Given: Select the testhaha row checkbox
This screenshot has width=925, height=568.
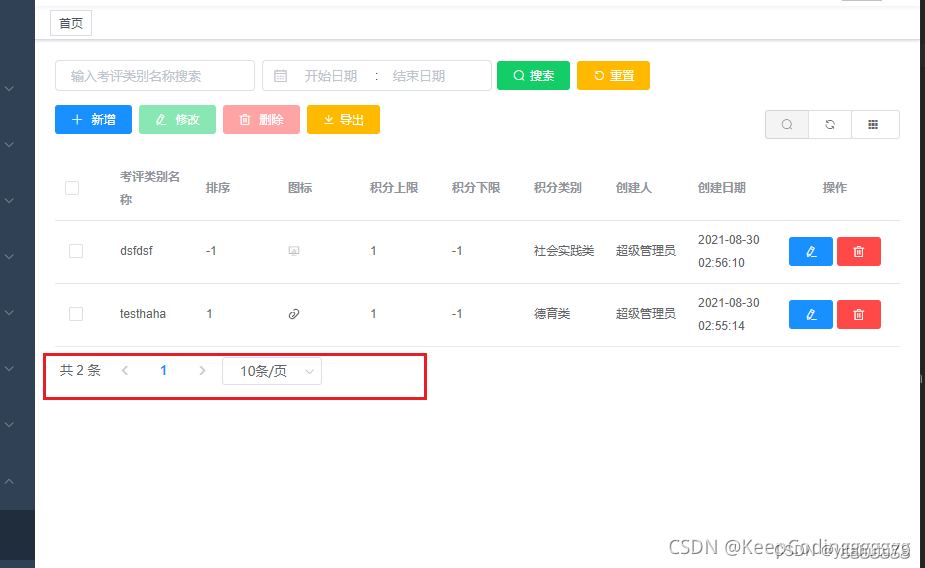Looking at the screenshot, I should click(x=76, y=314).
